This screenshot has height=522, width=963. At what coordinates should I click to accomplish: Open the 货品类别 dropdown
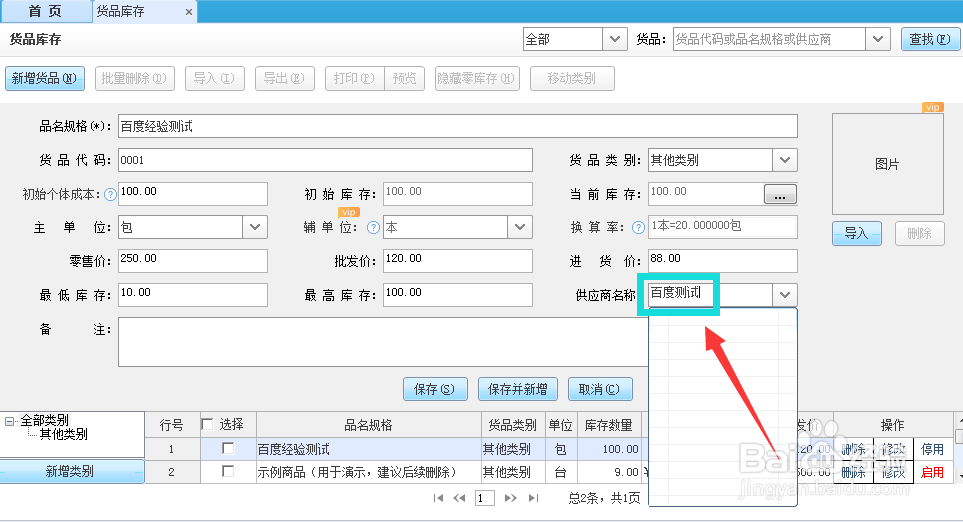tap(785, 160)
